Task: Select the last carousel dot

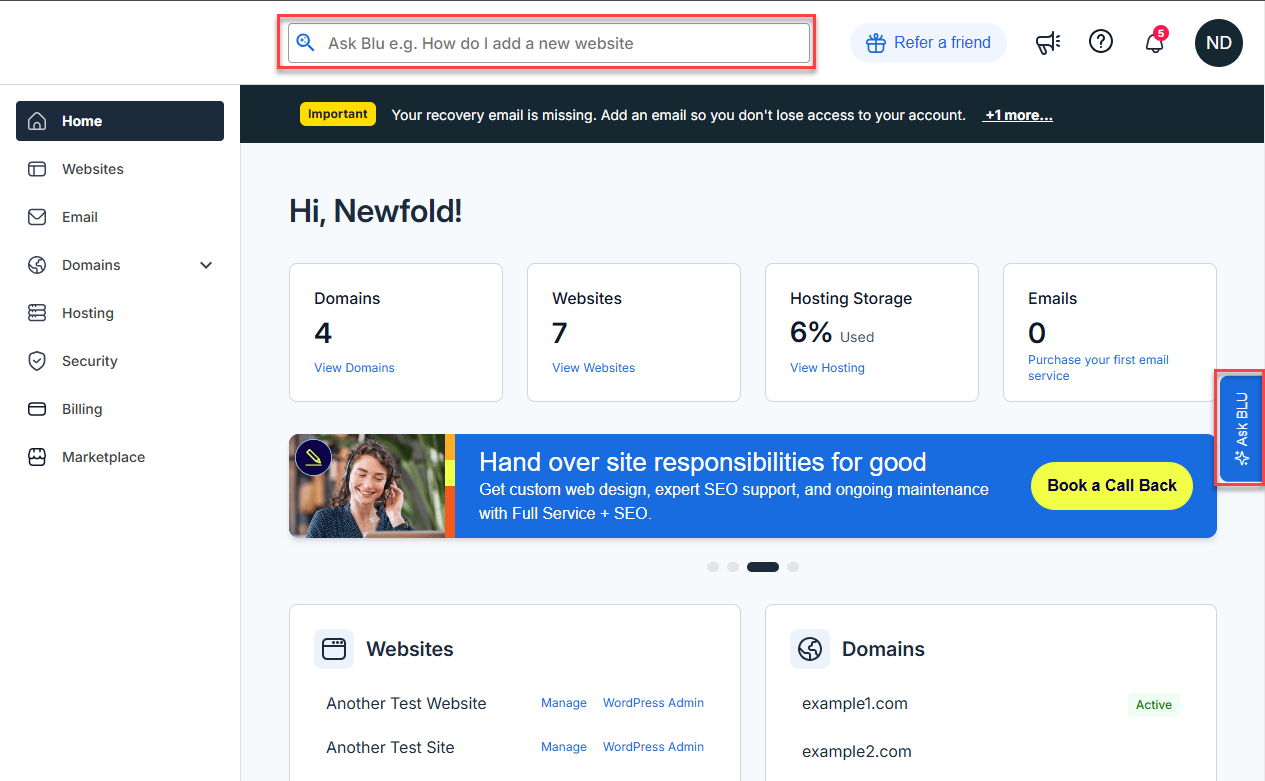Action: coord(793,567)
